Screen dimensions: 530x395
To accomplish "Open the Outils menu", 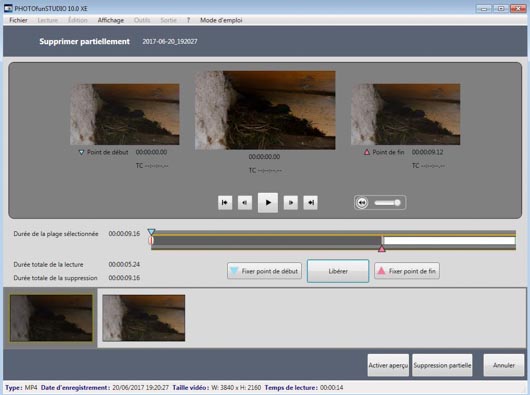I will click(142, 20).
